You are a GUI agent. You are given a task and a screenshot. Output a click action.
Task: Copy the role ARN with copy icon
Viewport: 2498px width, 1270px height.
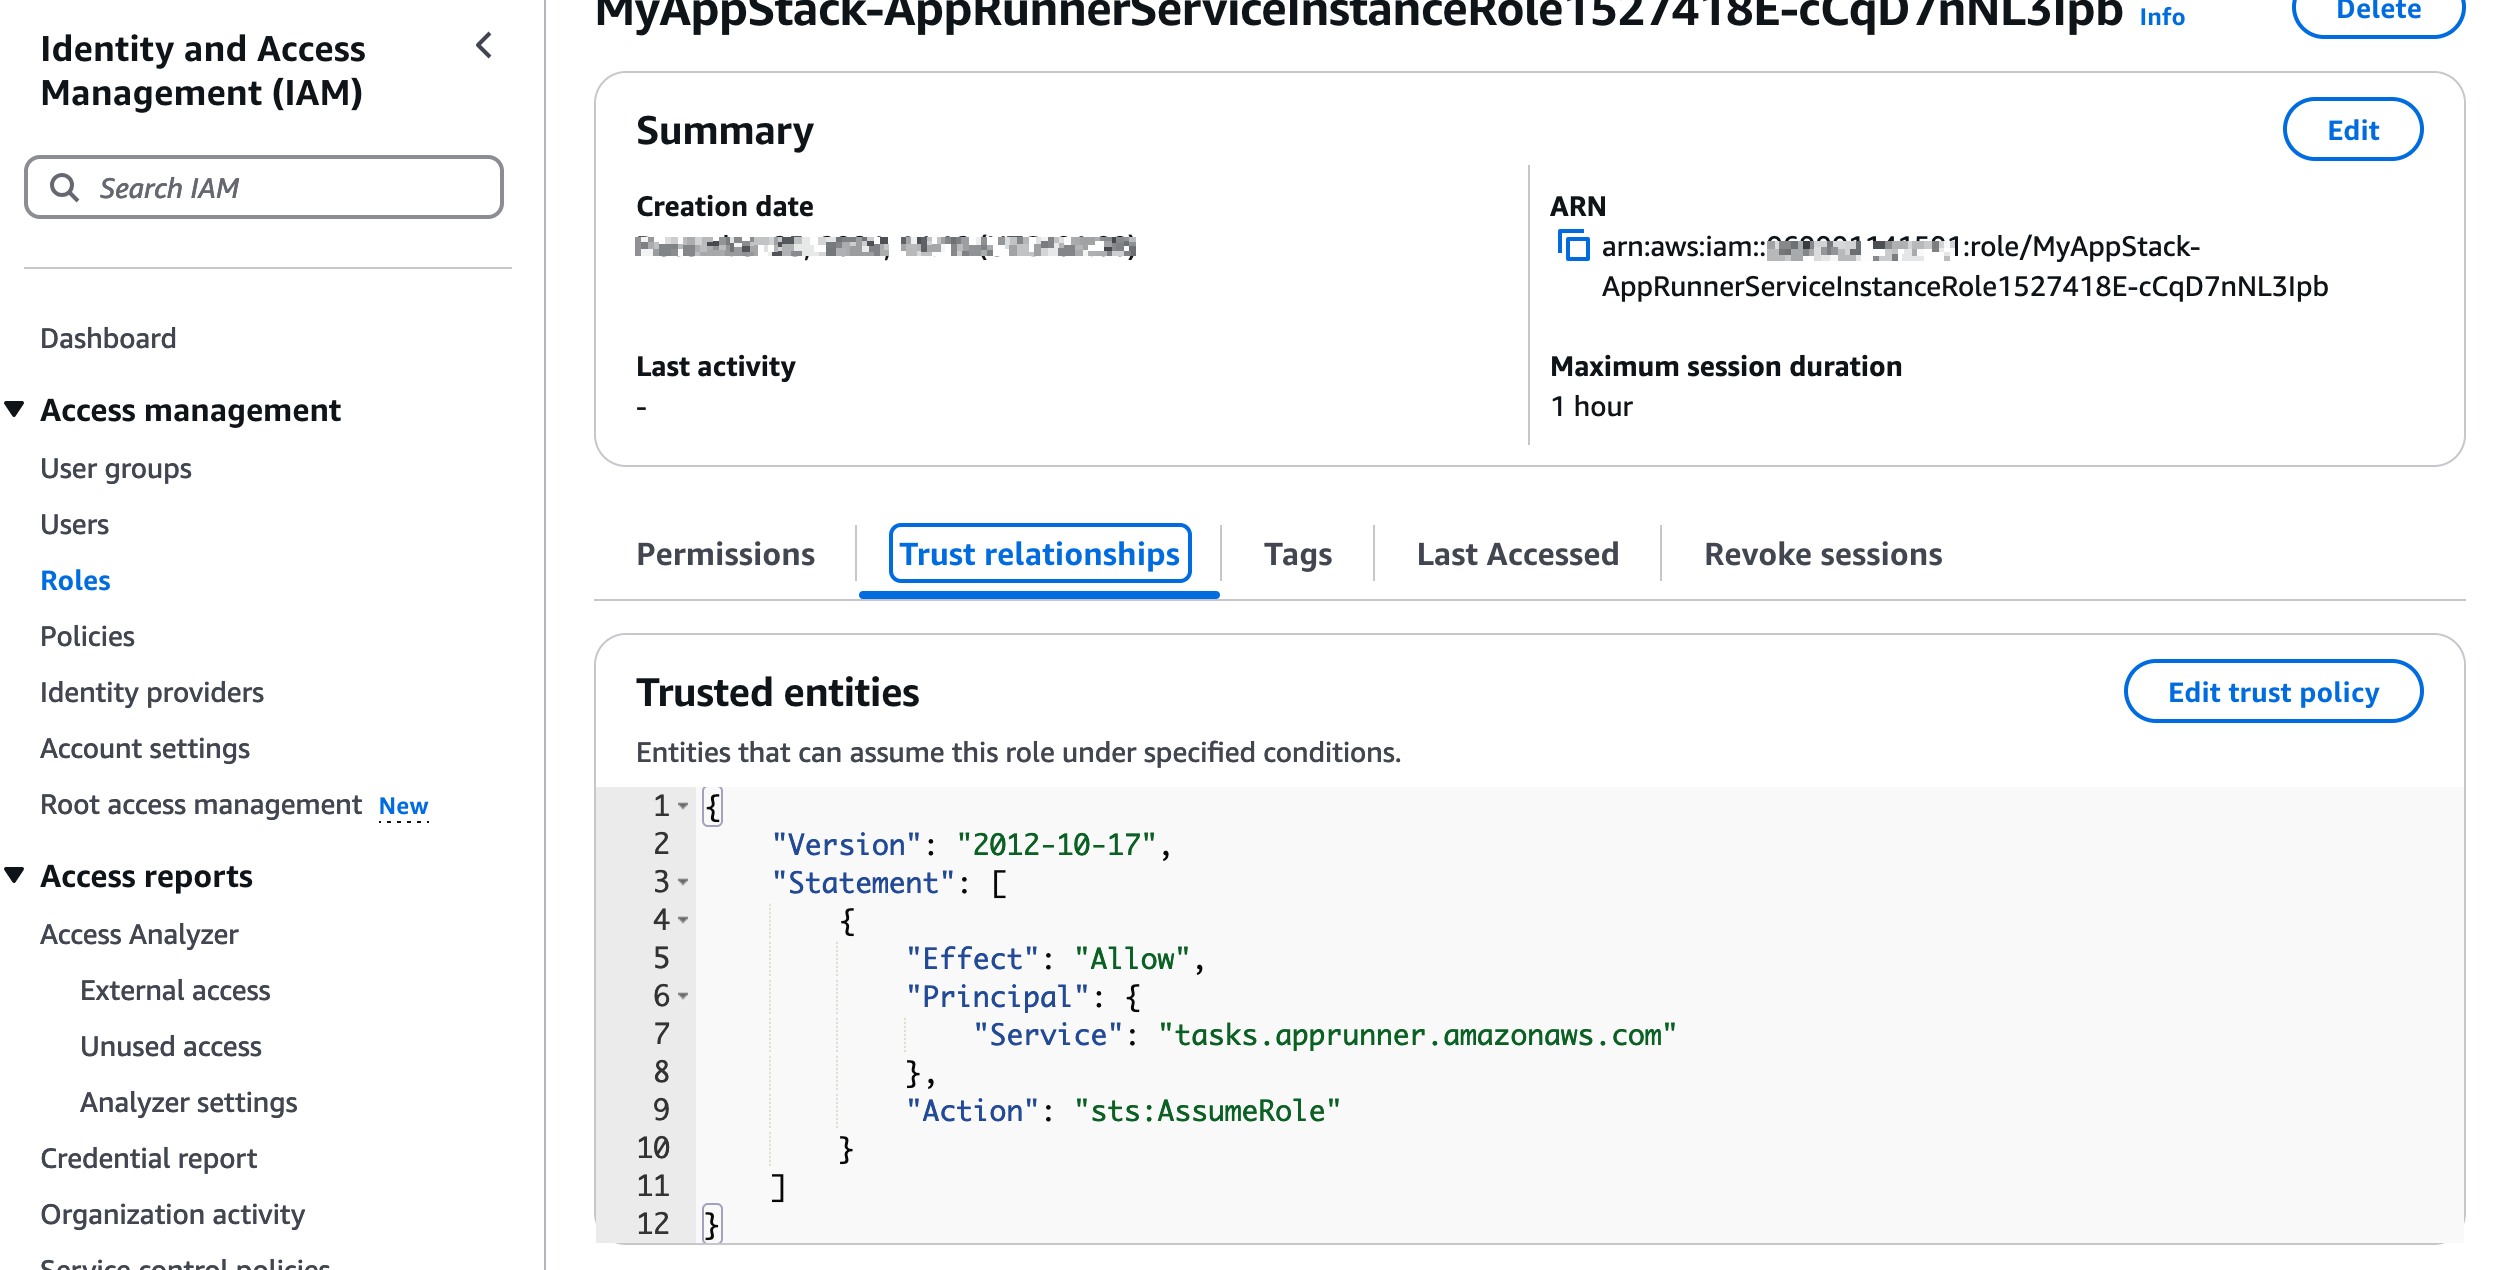tap(1573, 245)
